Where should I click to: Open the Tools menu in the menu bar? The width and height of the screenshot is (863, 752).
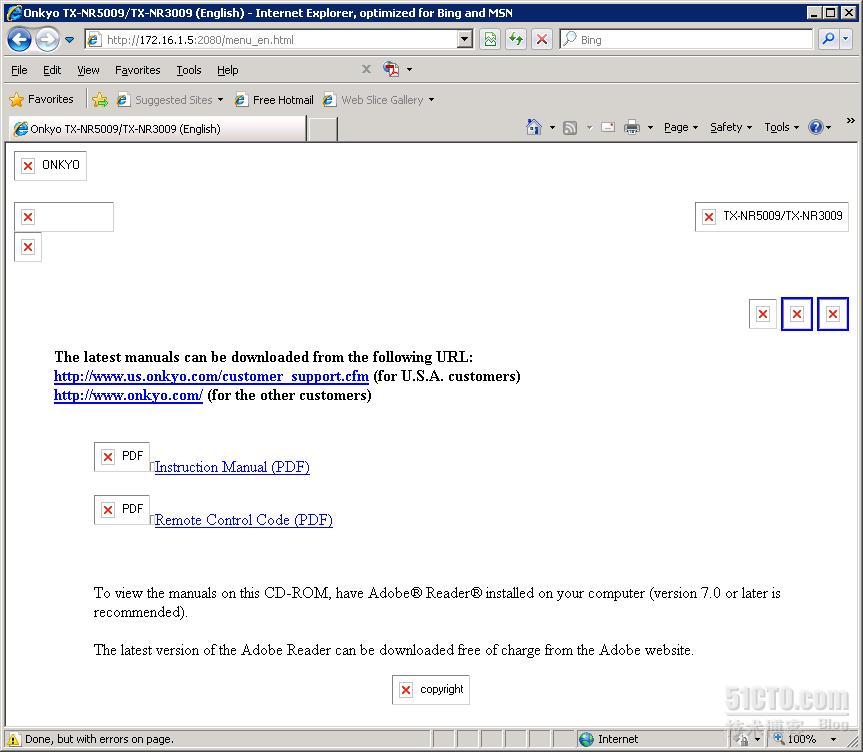[189, 70]
